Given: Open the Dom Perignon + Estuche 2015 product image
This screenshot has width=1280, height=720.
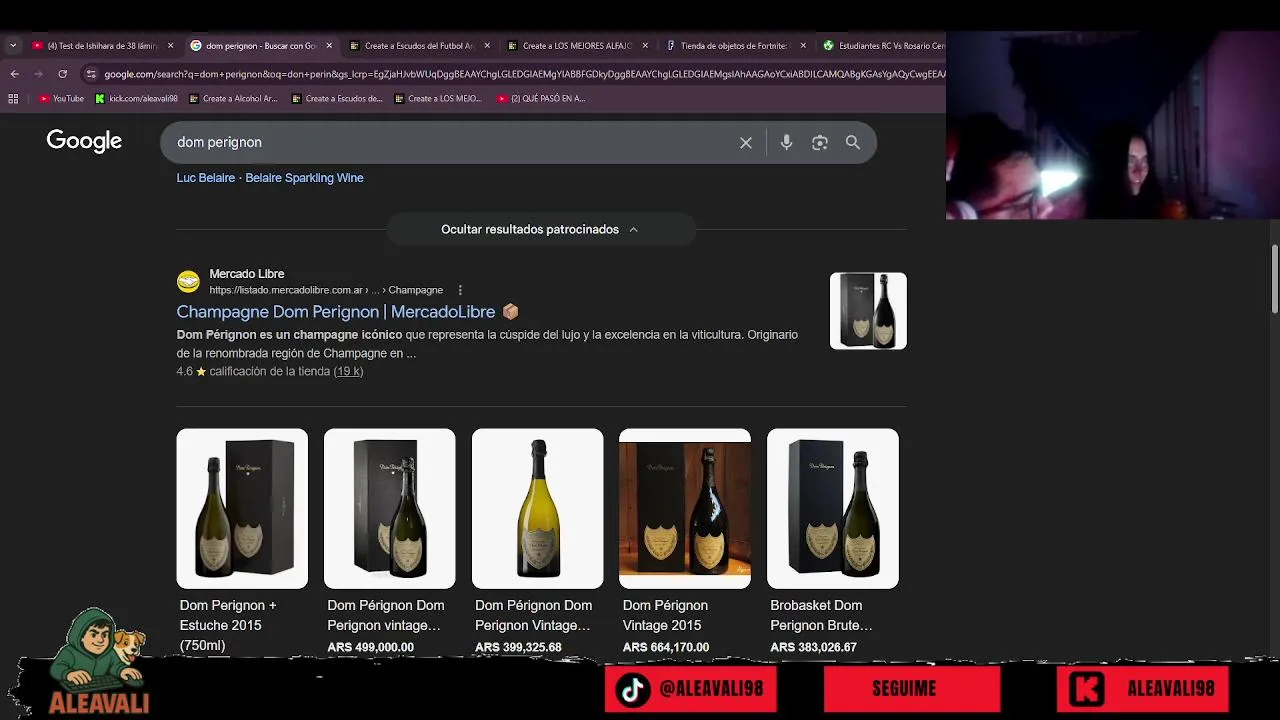Looking at the screenshot, I should tap(242, 509).
